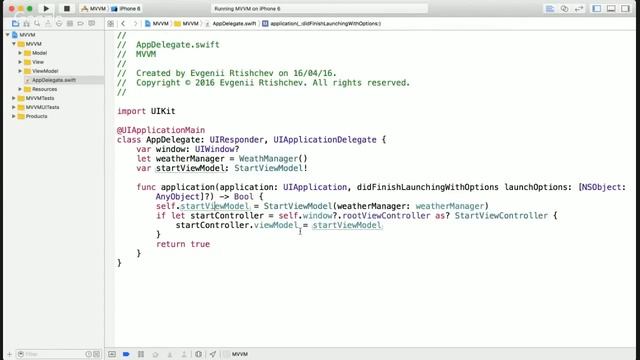Image resolution: width=640 pixels, height=360 pixels.
Task: Click '@UIApplicationMain' attribute
Action: pos(161,130)
